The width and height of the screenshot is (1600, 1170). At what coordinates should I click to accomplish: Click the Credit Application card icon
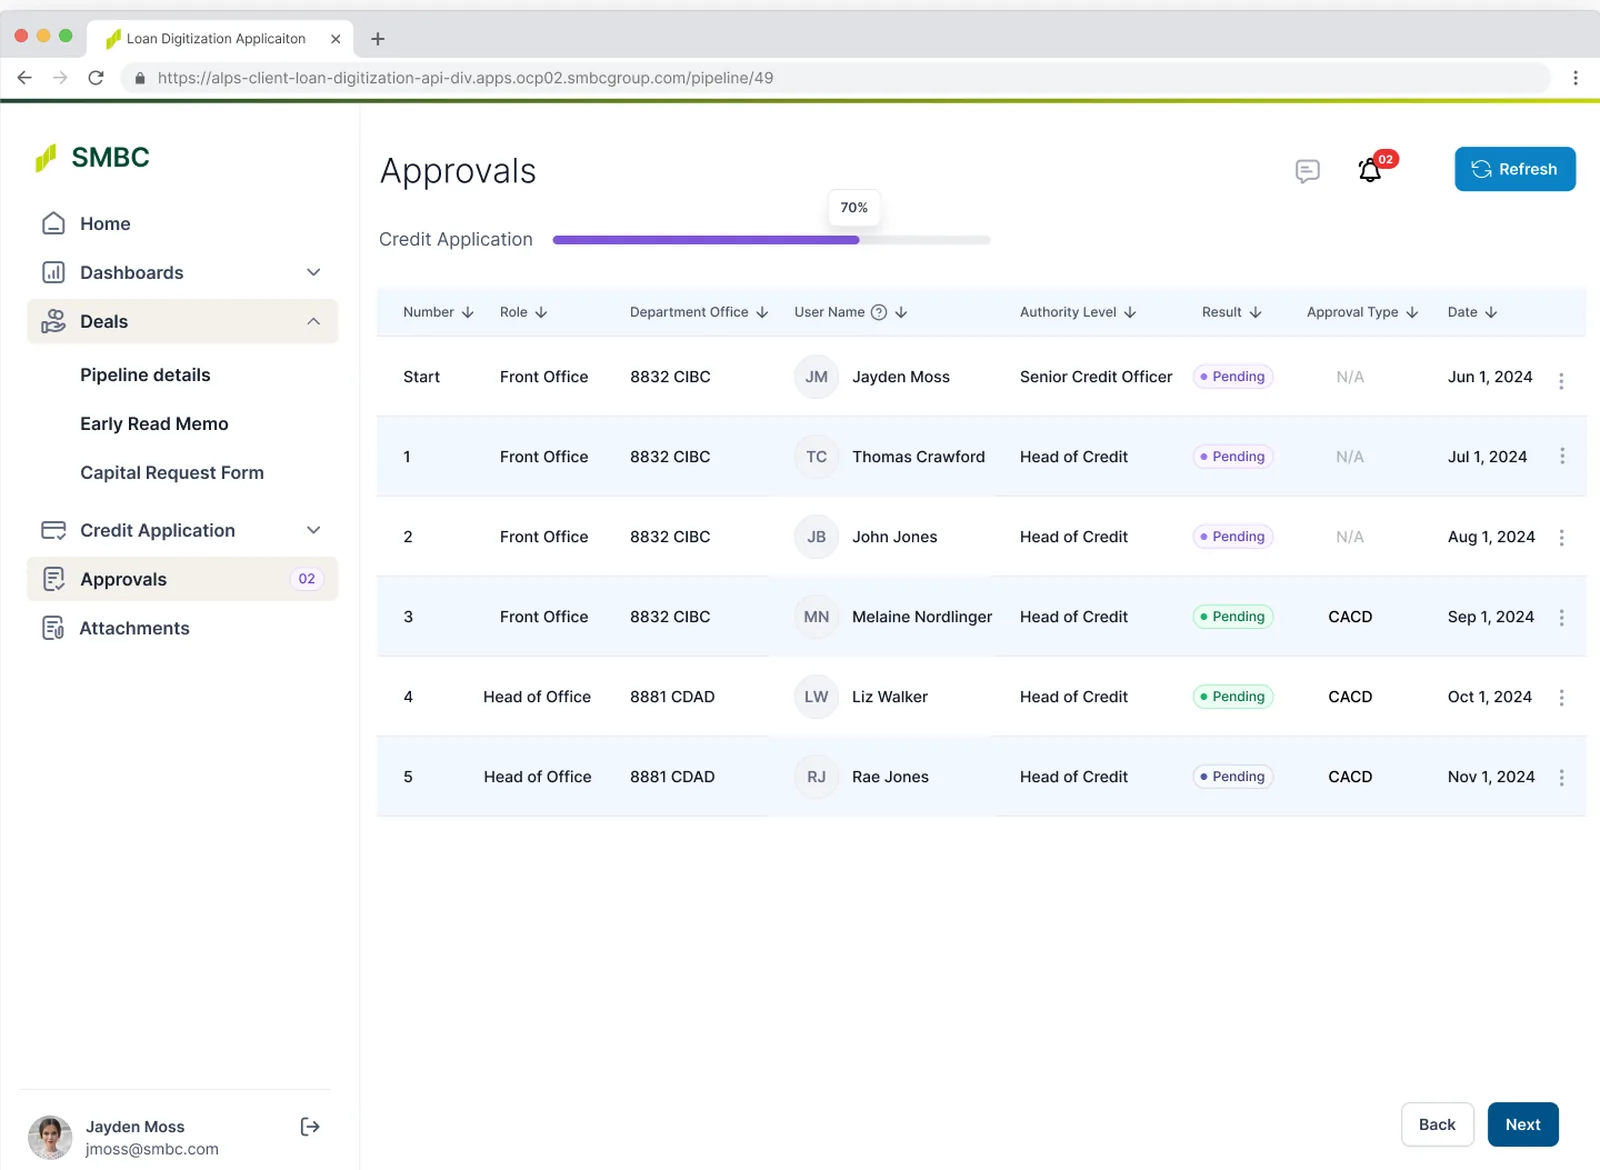pyautogui.click(x=53, y=530)
